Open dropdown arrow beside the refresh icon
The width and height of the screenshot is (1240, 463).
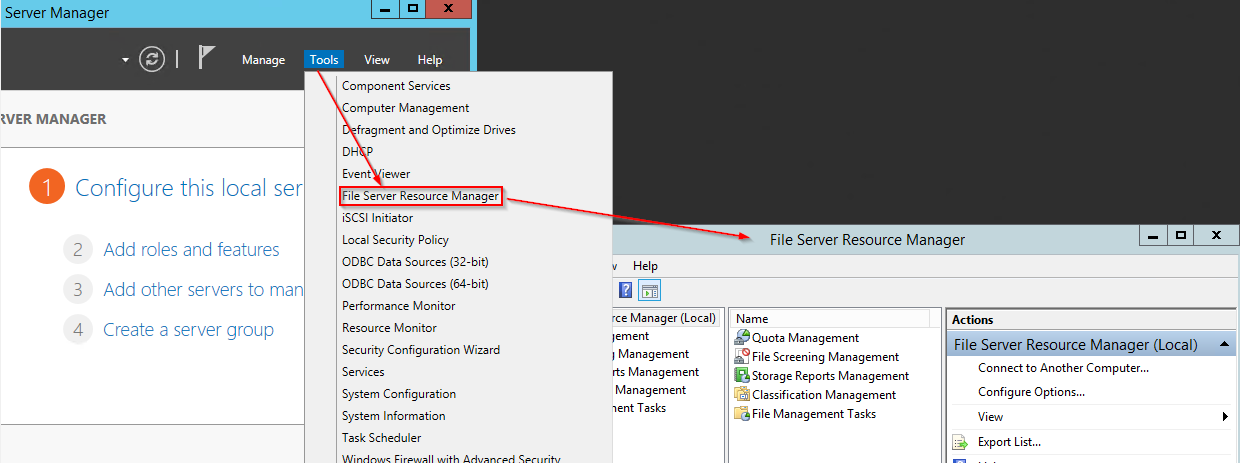(x=125, y=60)
